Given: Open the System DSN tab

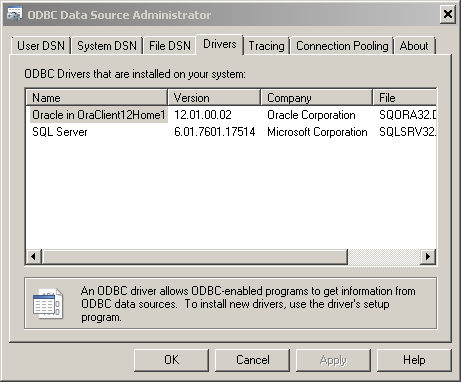Looking at the screenshot, I should [x=107, y=45].
